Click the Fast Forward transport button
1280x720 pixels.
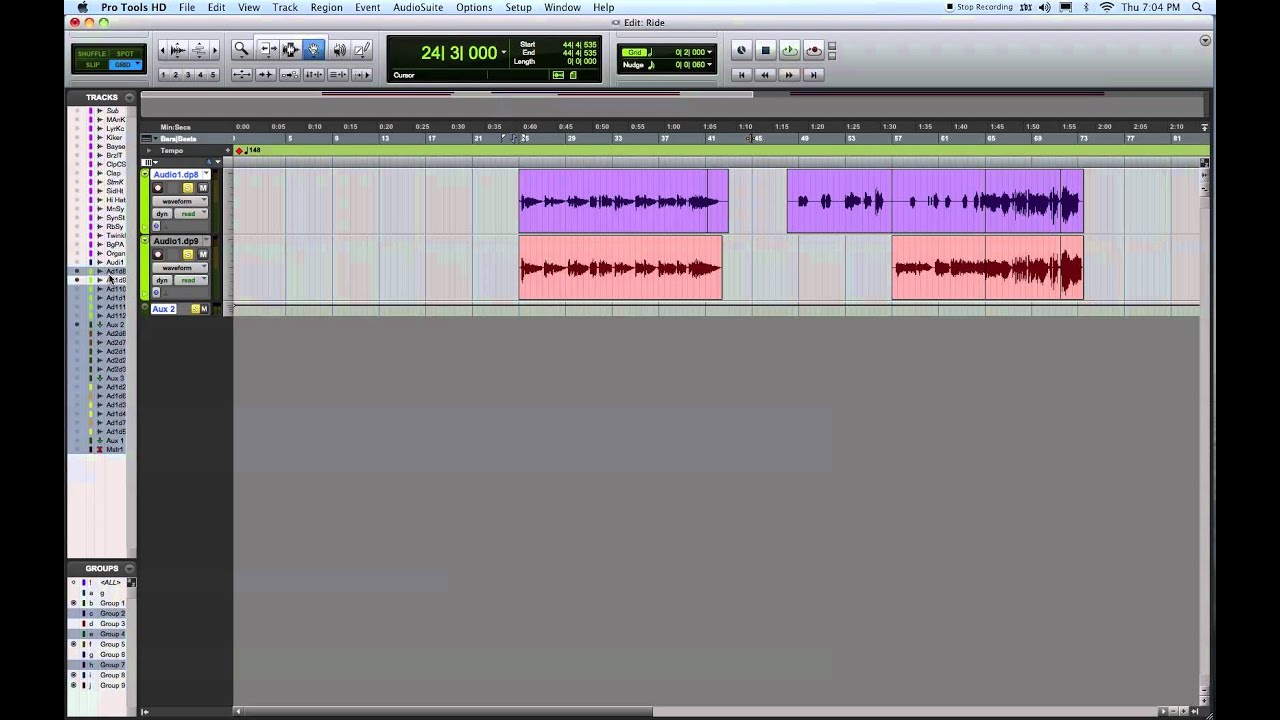pos(789,74)
